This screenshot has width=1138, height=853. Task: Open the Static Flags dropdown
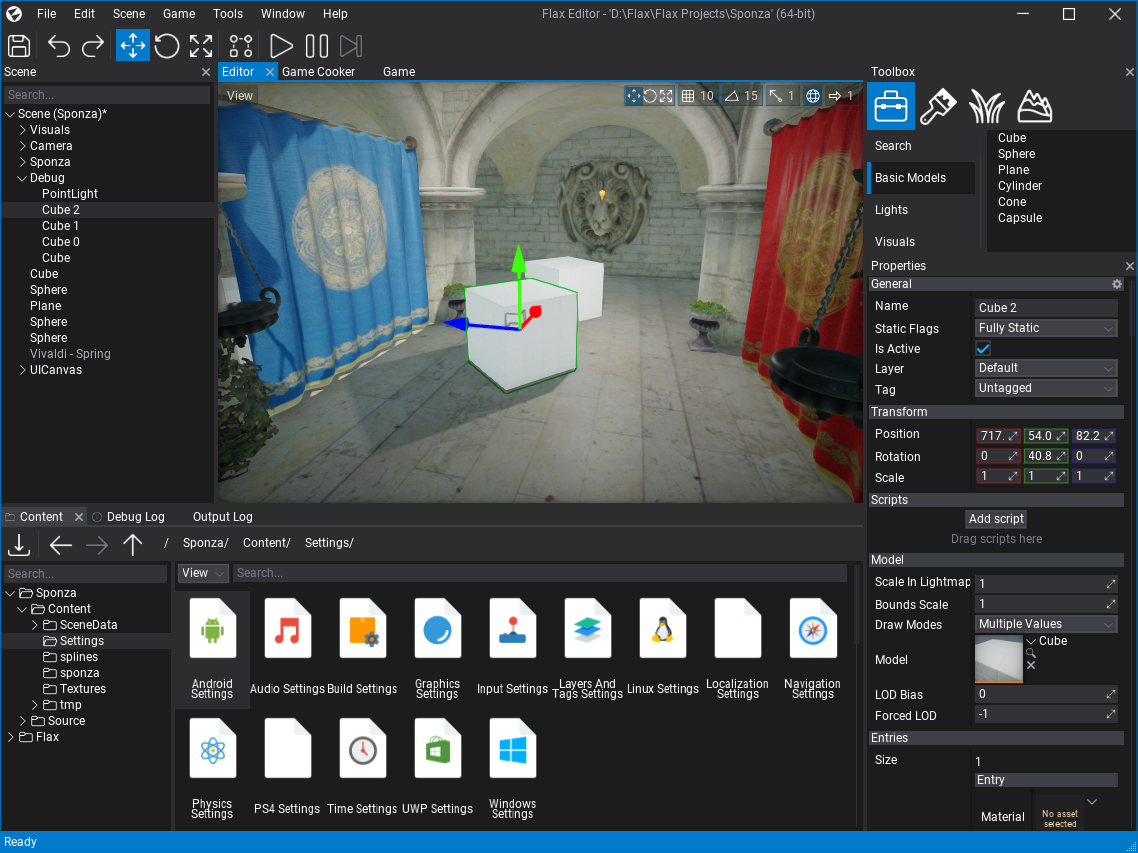[1045, 328]
